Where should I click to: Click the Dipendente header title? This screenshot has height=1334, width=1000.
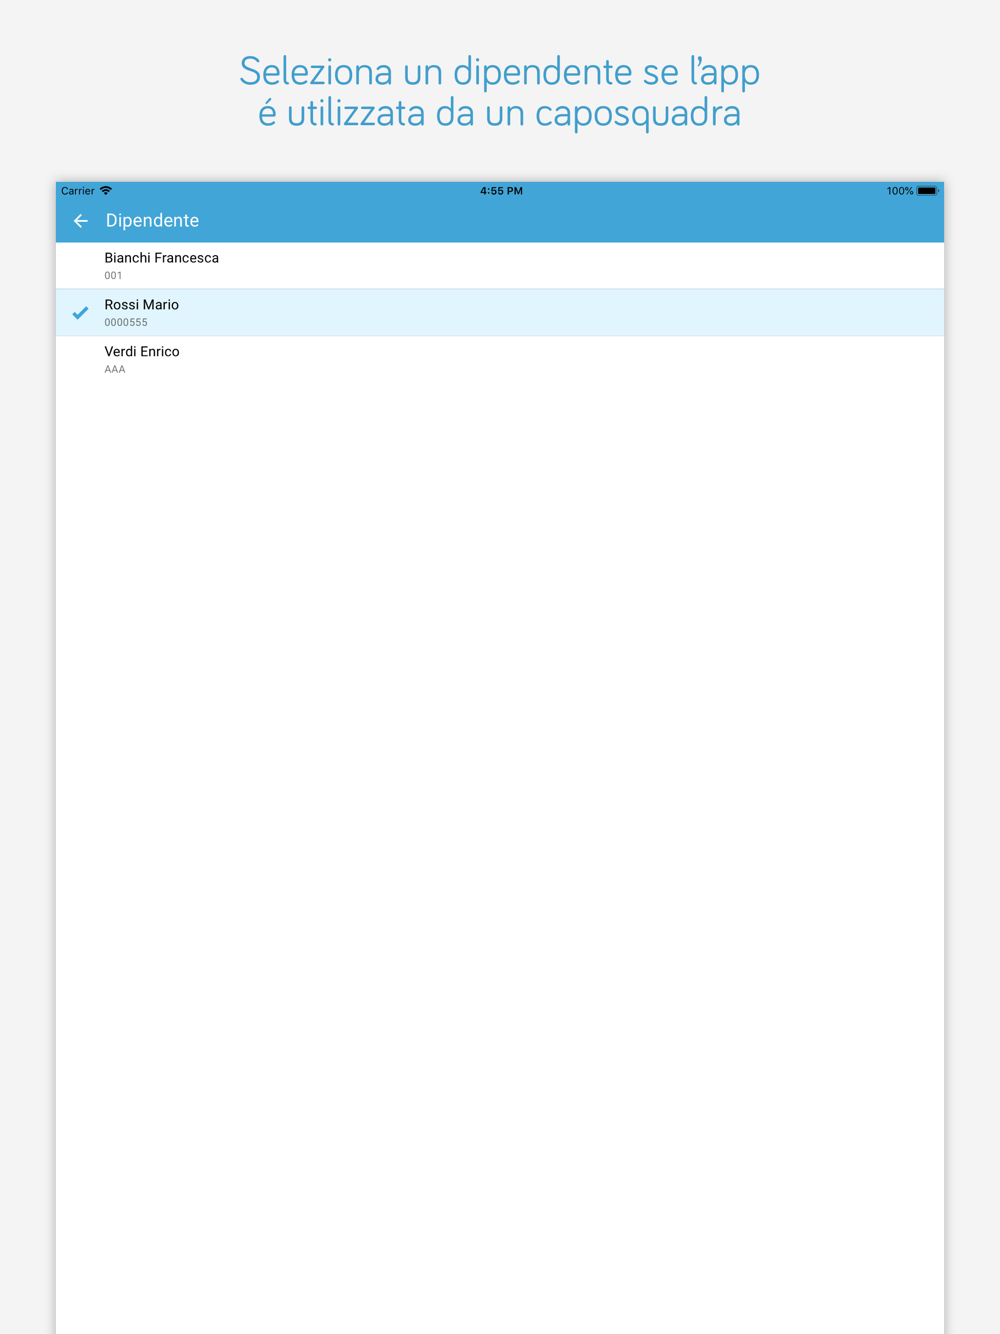pyautogui.click(x=152, y=221)
